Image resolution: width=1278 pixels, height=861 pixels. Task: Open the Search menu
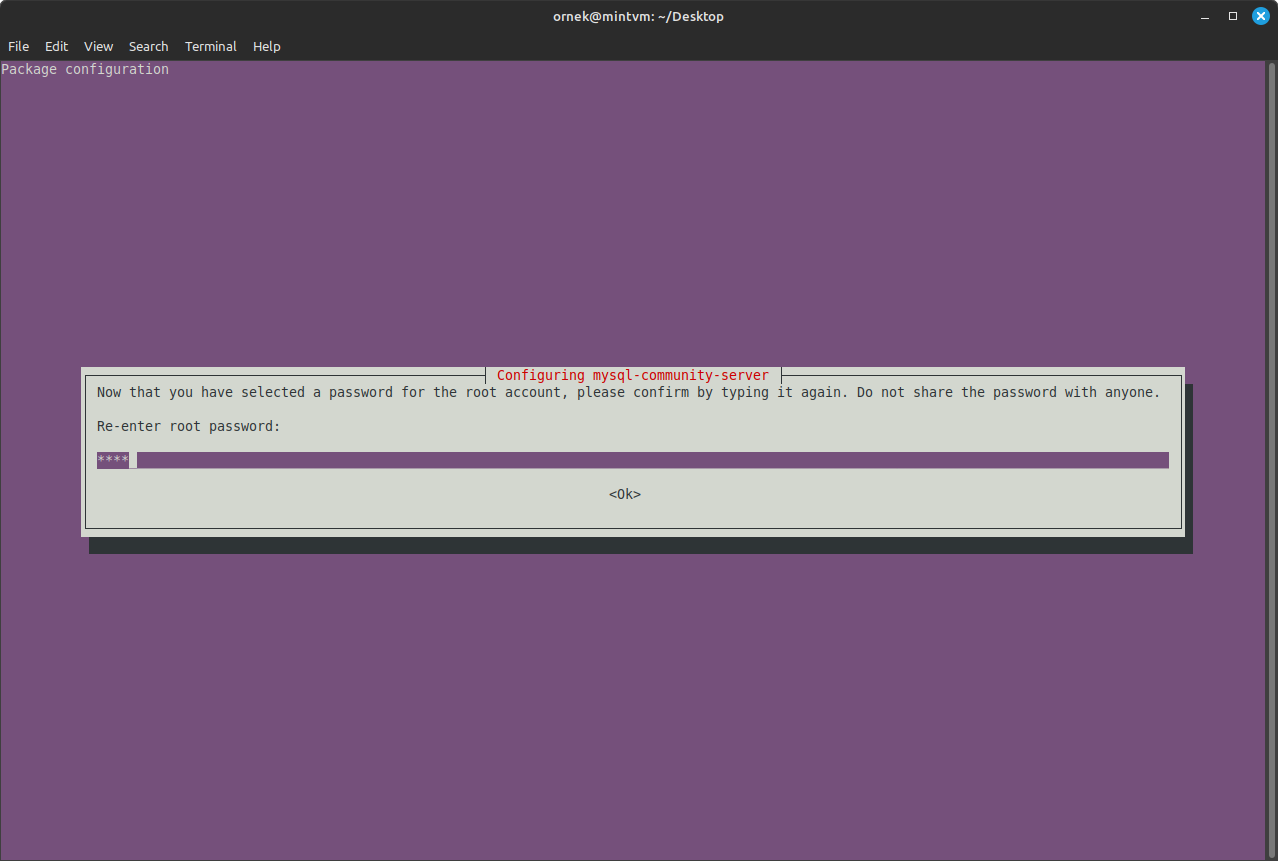click(x=148, y=46)
